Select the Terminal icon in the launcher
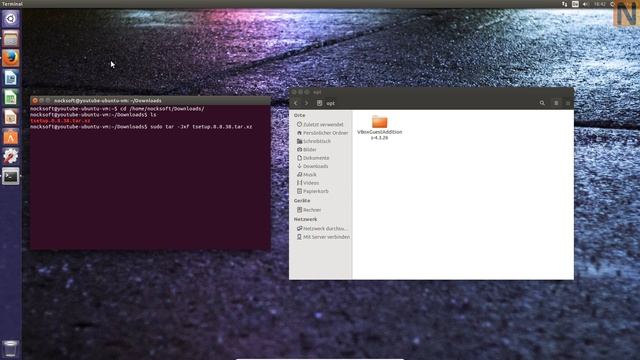This screenshot has width=640, height=360. 11,177
